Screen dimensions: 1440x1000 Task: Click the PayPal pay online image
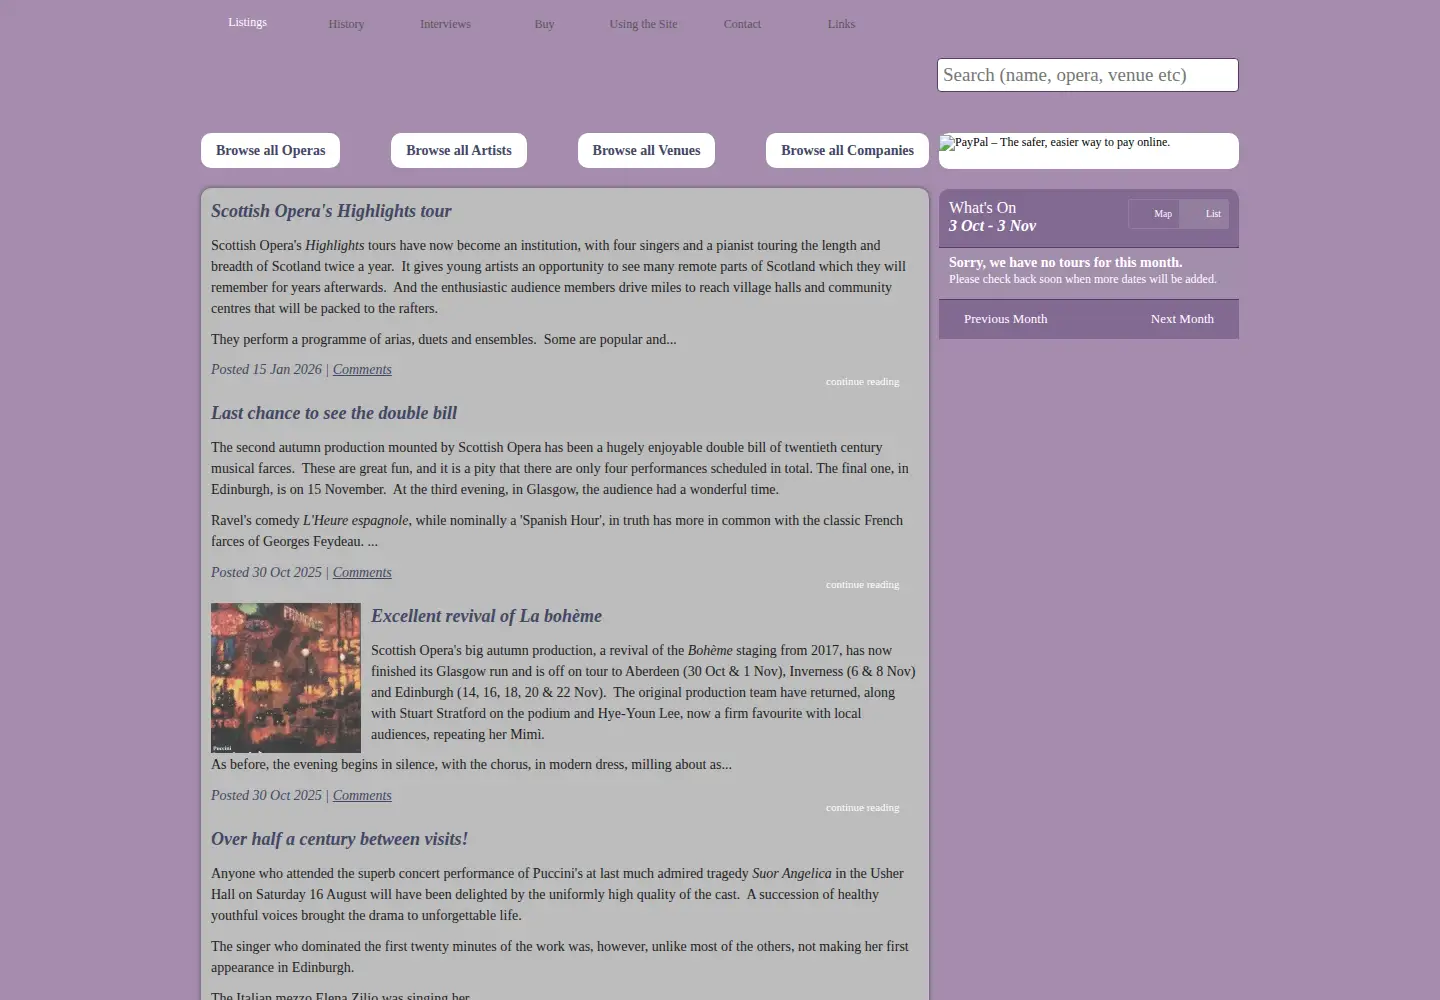pyautogui.click(x=1088, y=150)
